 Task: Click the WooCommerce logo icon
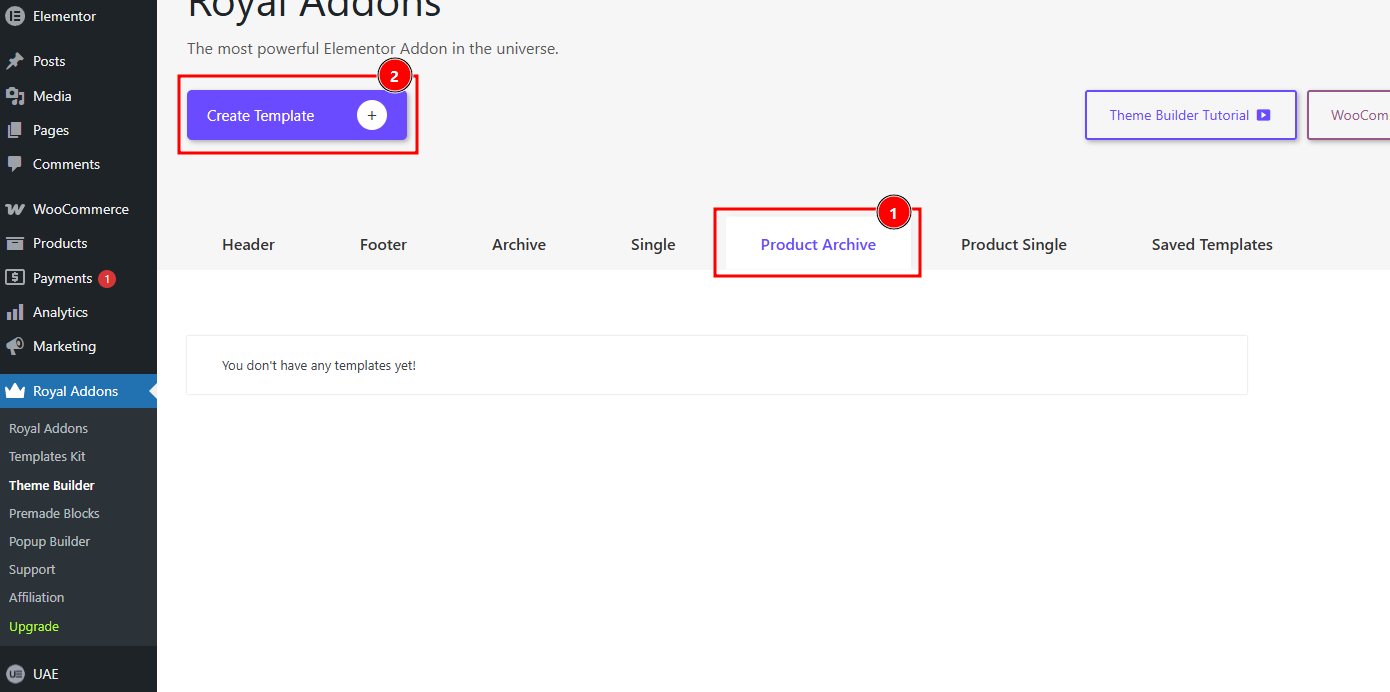[15, 209]
